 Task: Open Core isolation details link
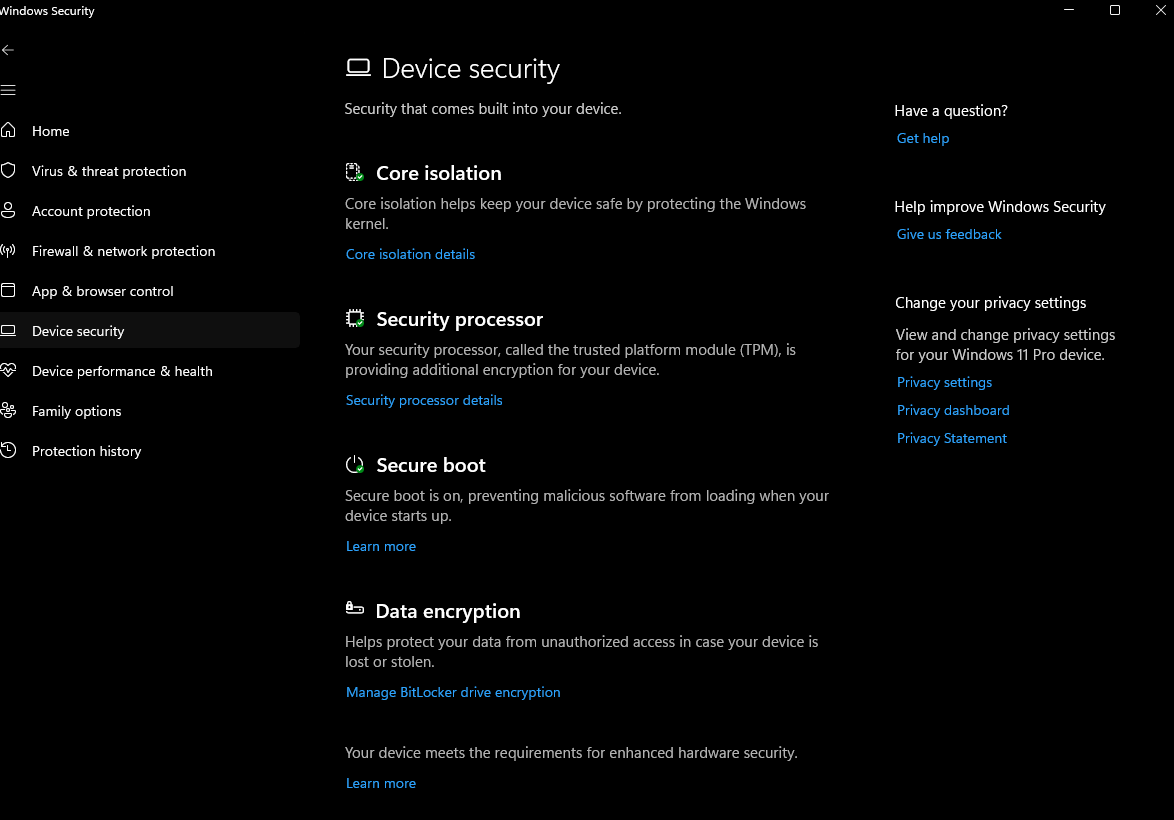(x=410, y=254)
